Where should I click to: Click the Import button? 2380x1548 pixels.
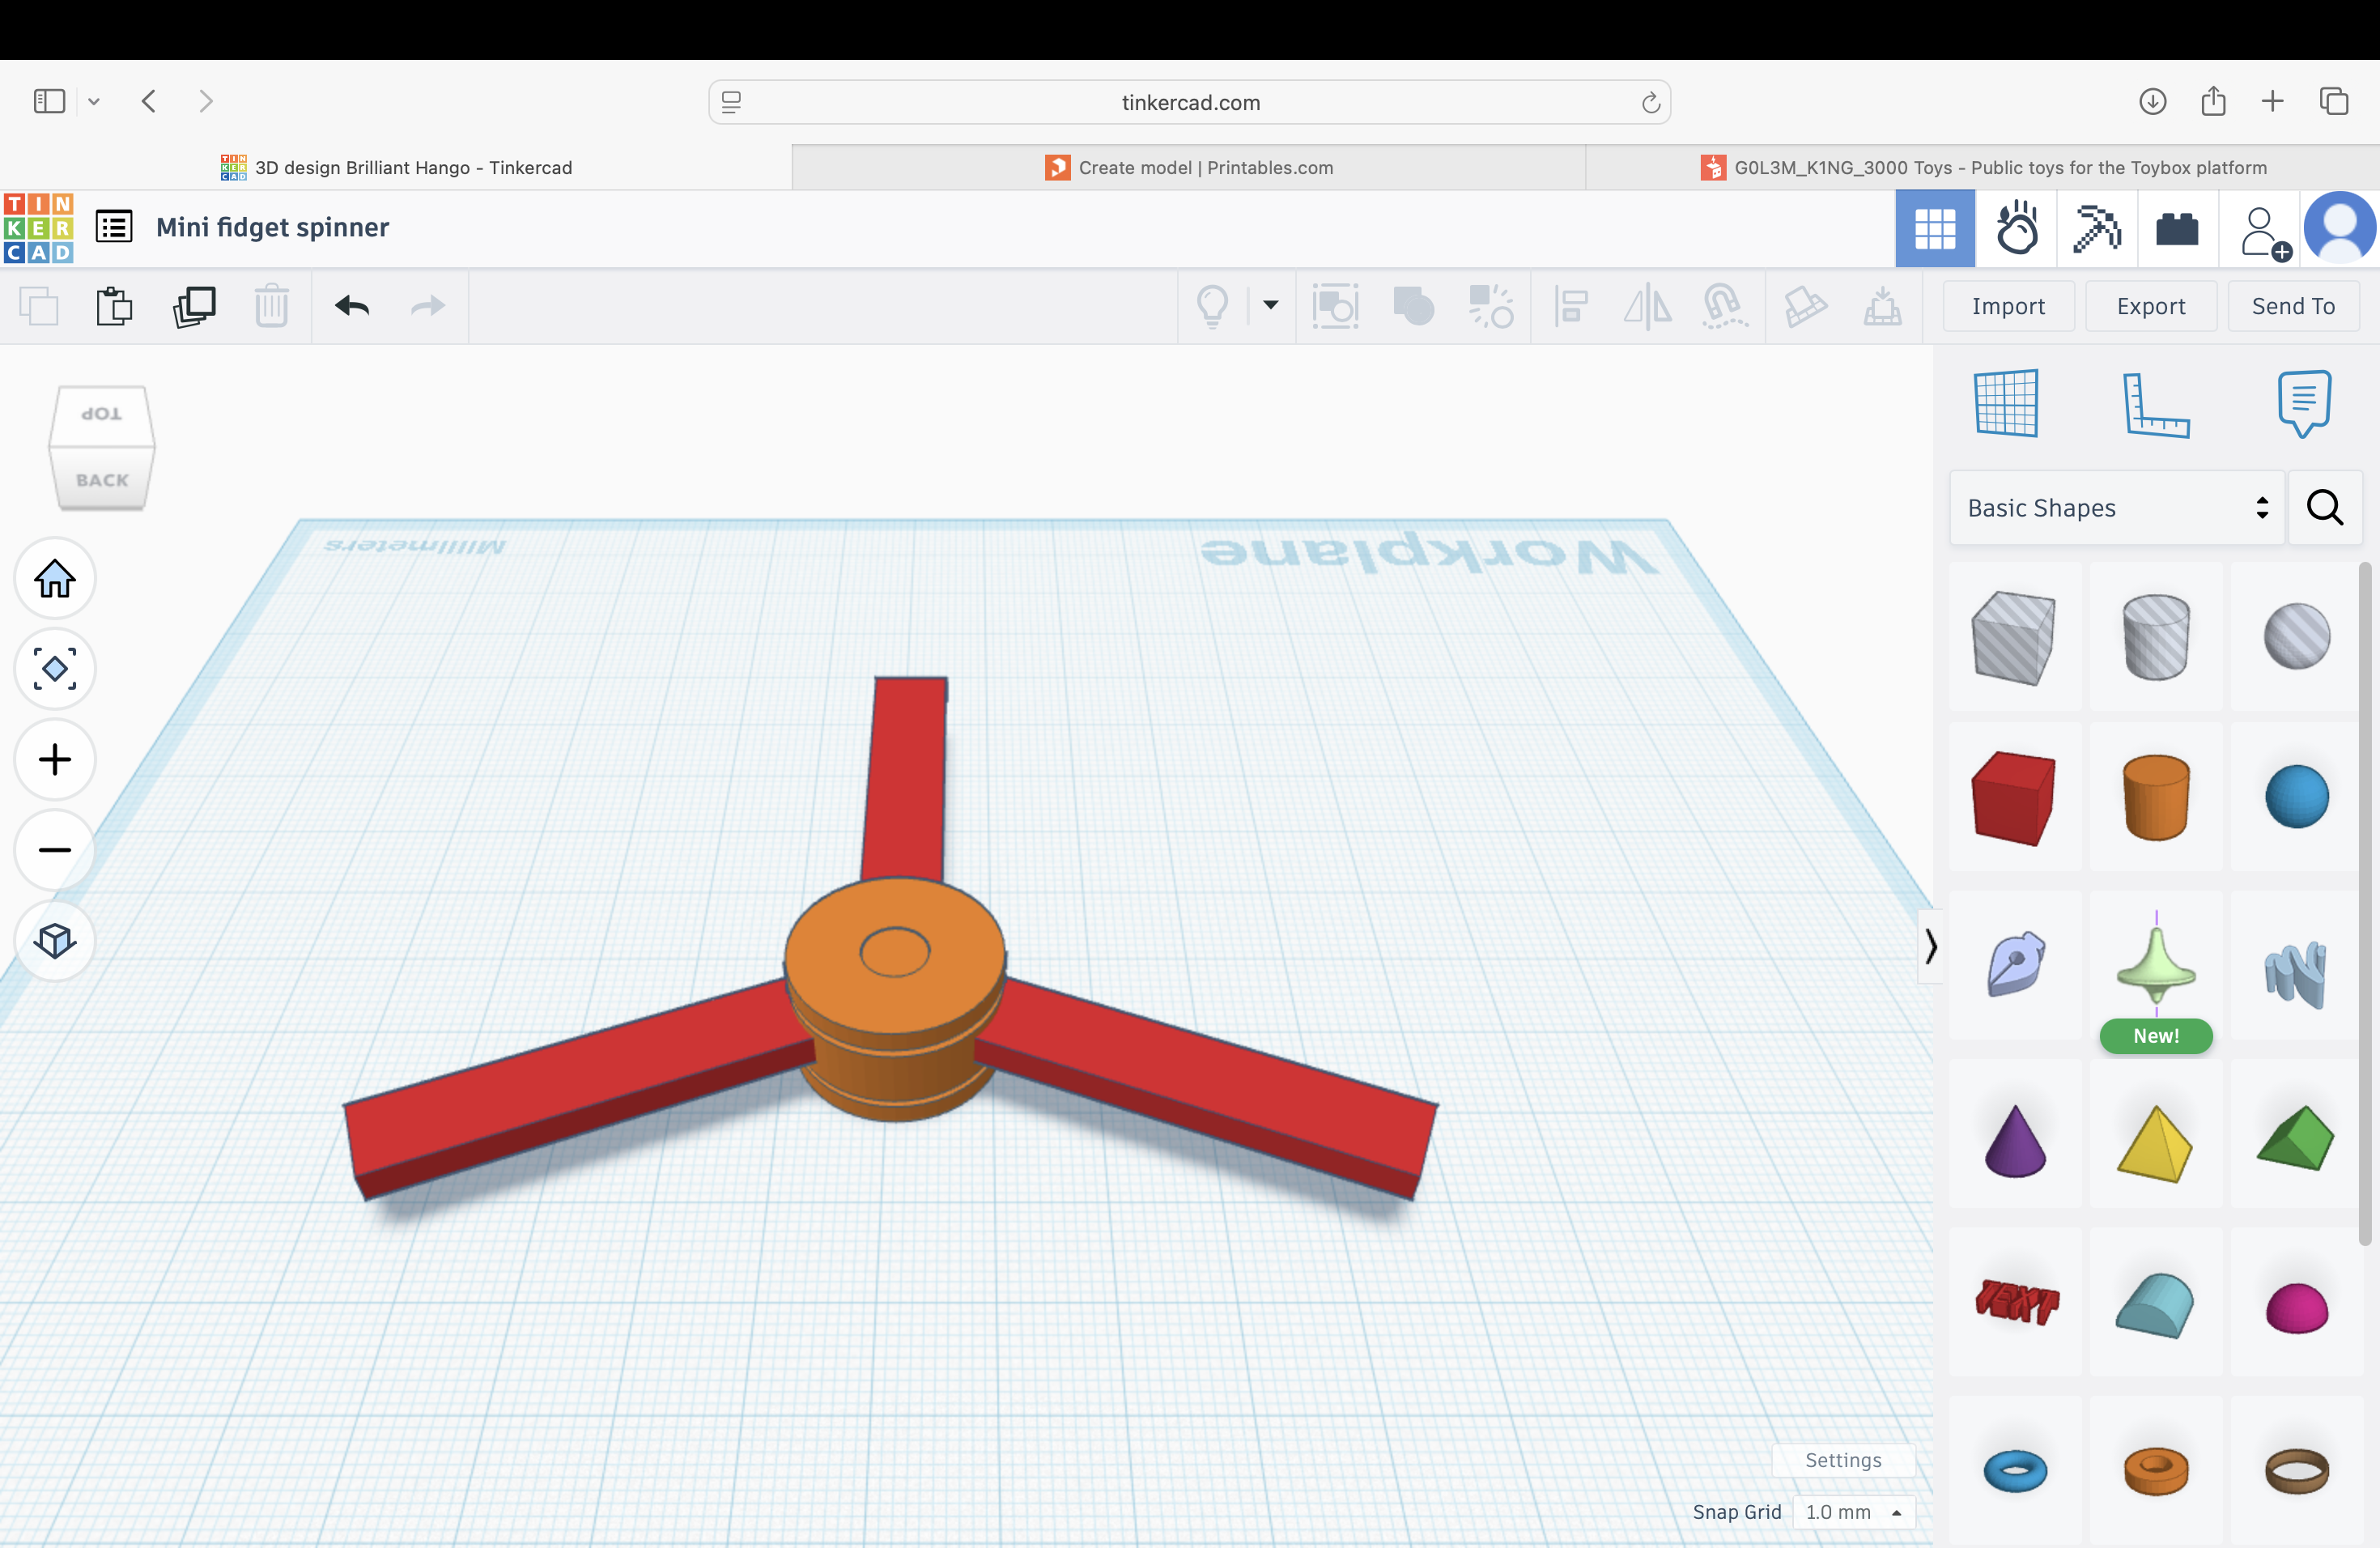click(2008, 306)
